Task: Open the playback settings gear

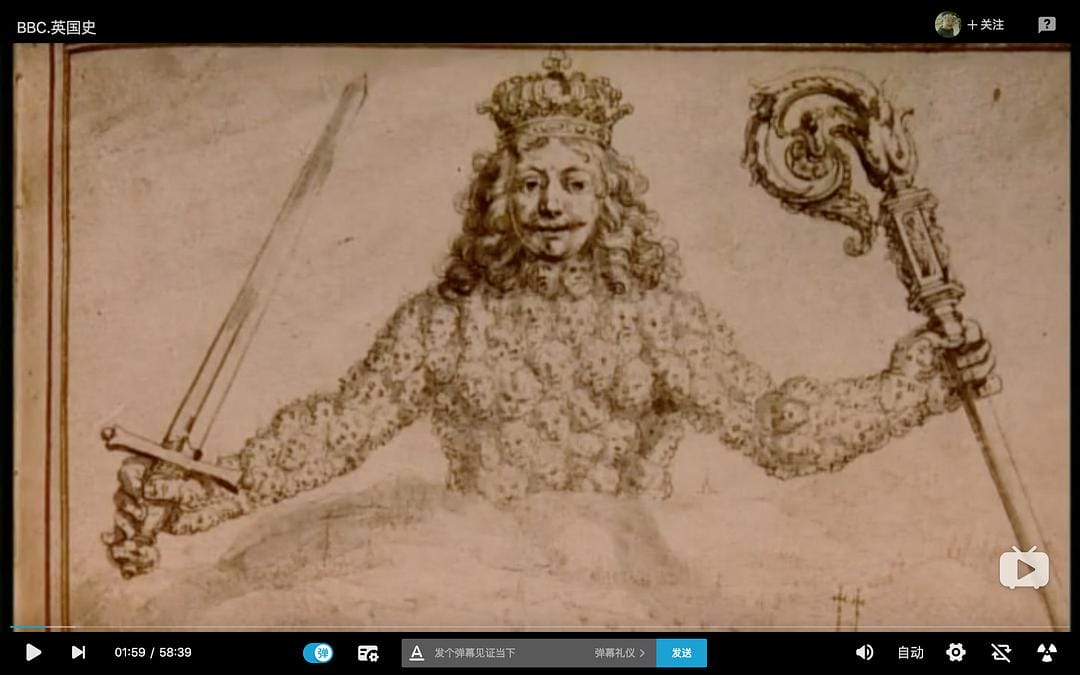Action: coord(955,652)
